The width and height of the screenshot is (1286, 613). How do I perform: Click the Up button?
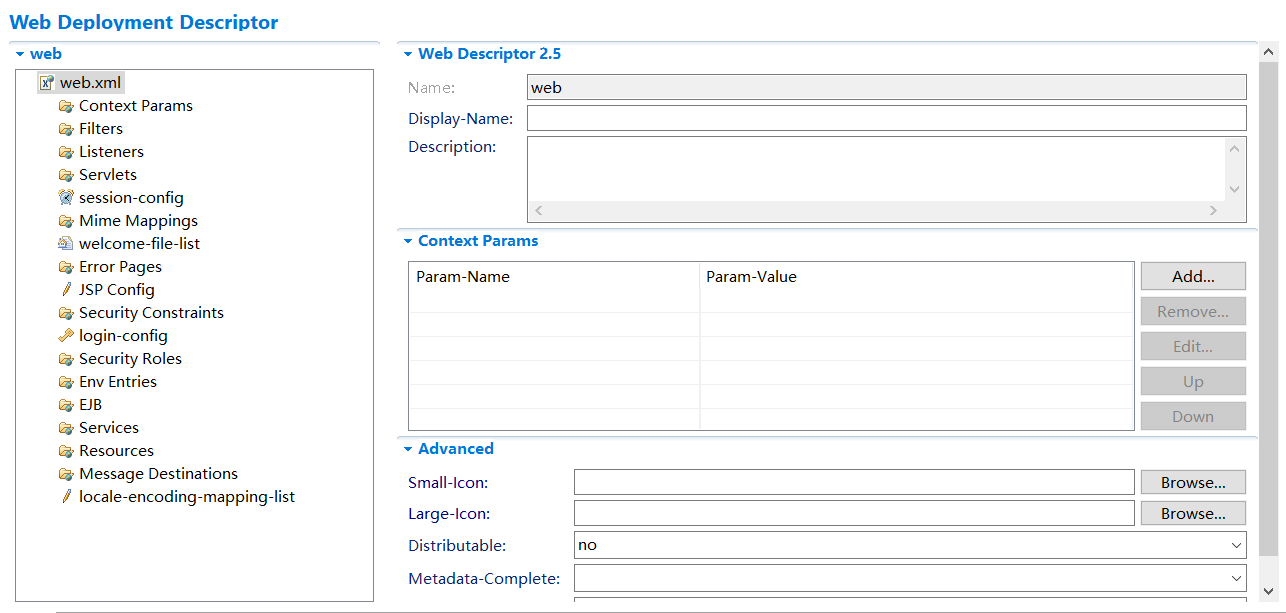pyautogui.click(x=1193, y=381)
